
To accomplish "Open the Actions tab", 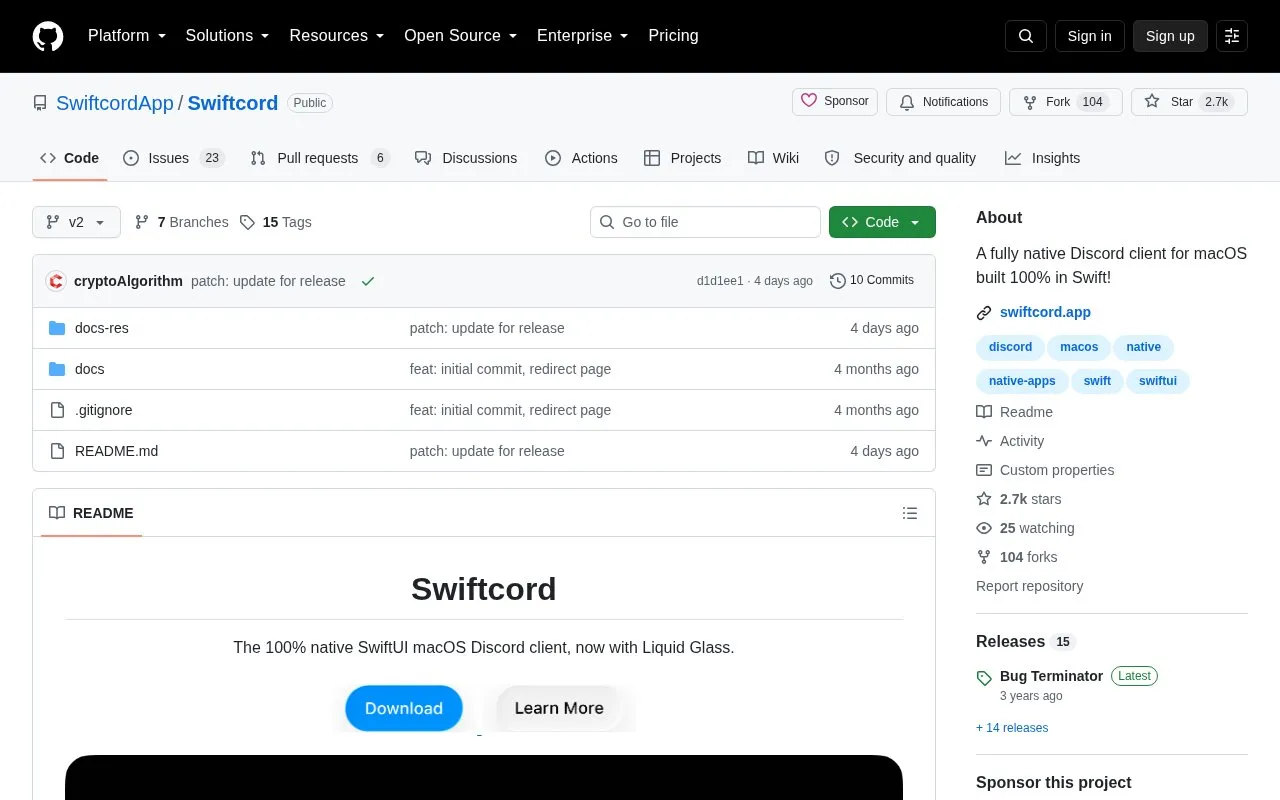I will (x=581, y=158).
